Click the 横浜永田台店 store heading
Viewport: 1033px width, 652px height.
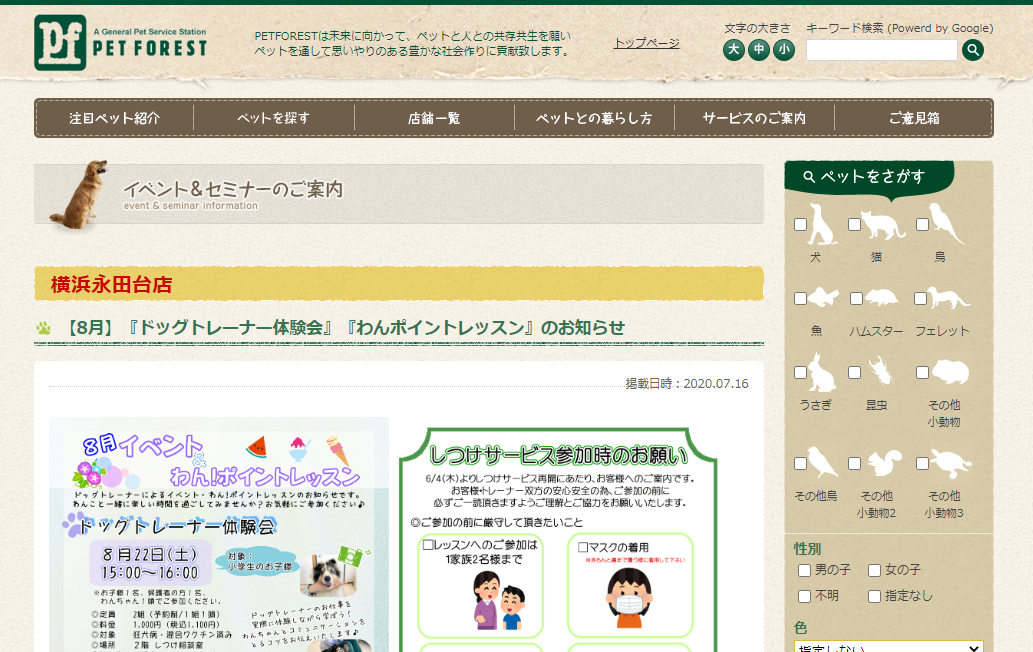(111, 285)
